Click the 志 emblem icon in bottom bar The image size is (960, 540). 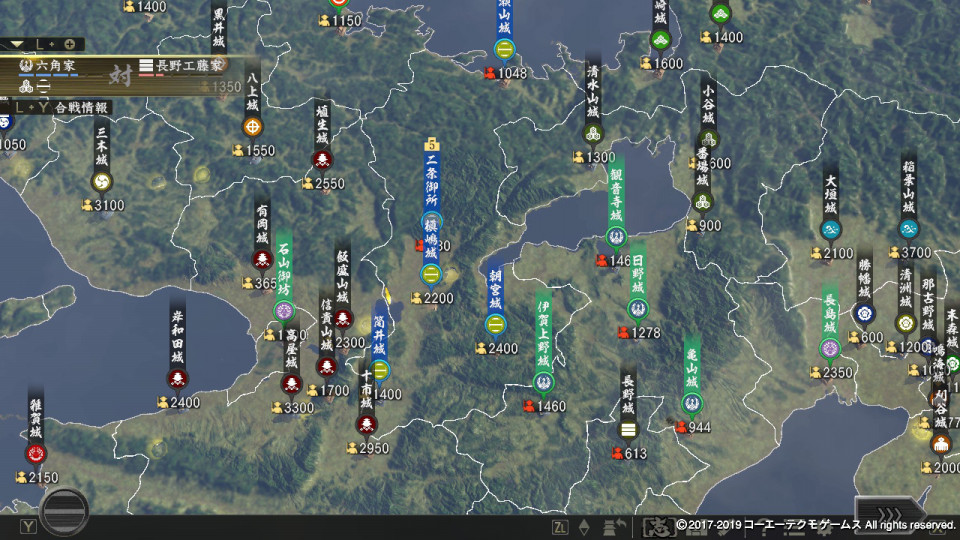(658, 527)
